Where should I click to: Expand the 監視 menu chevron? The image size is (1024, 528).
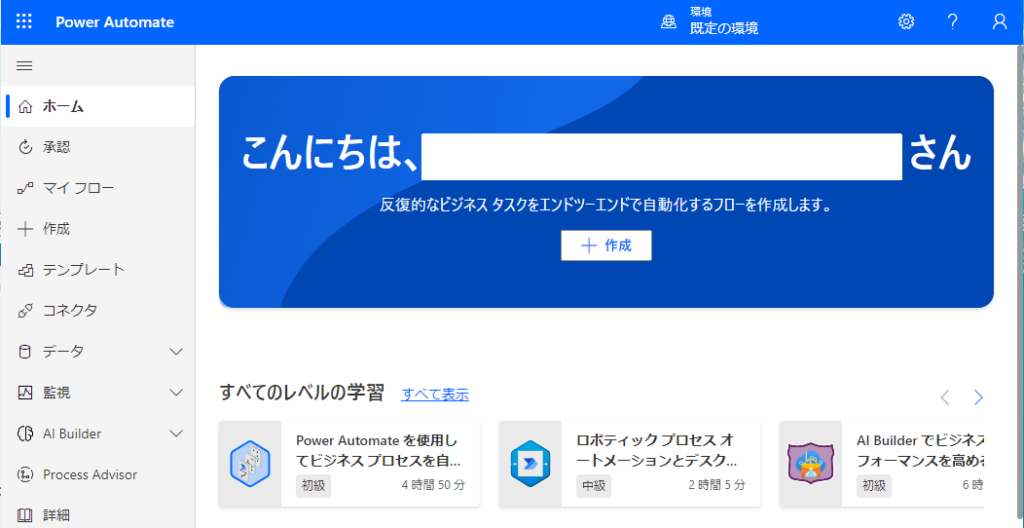(x=176, y=393)
